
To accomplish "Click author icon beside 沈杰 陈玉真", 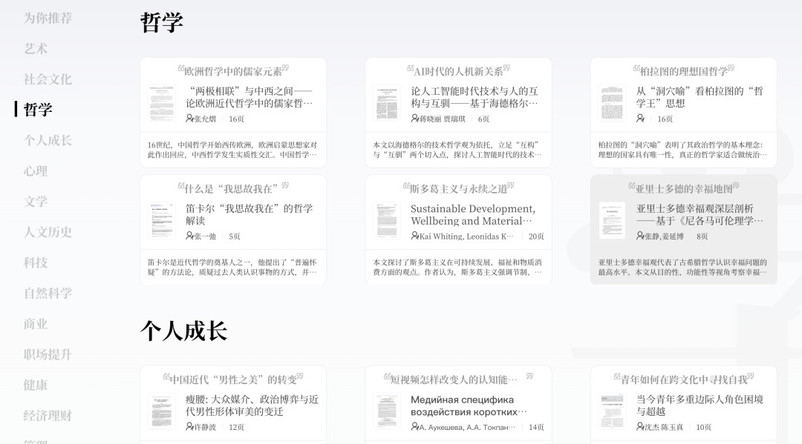I will (640, 427).
